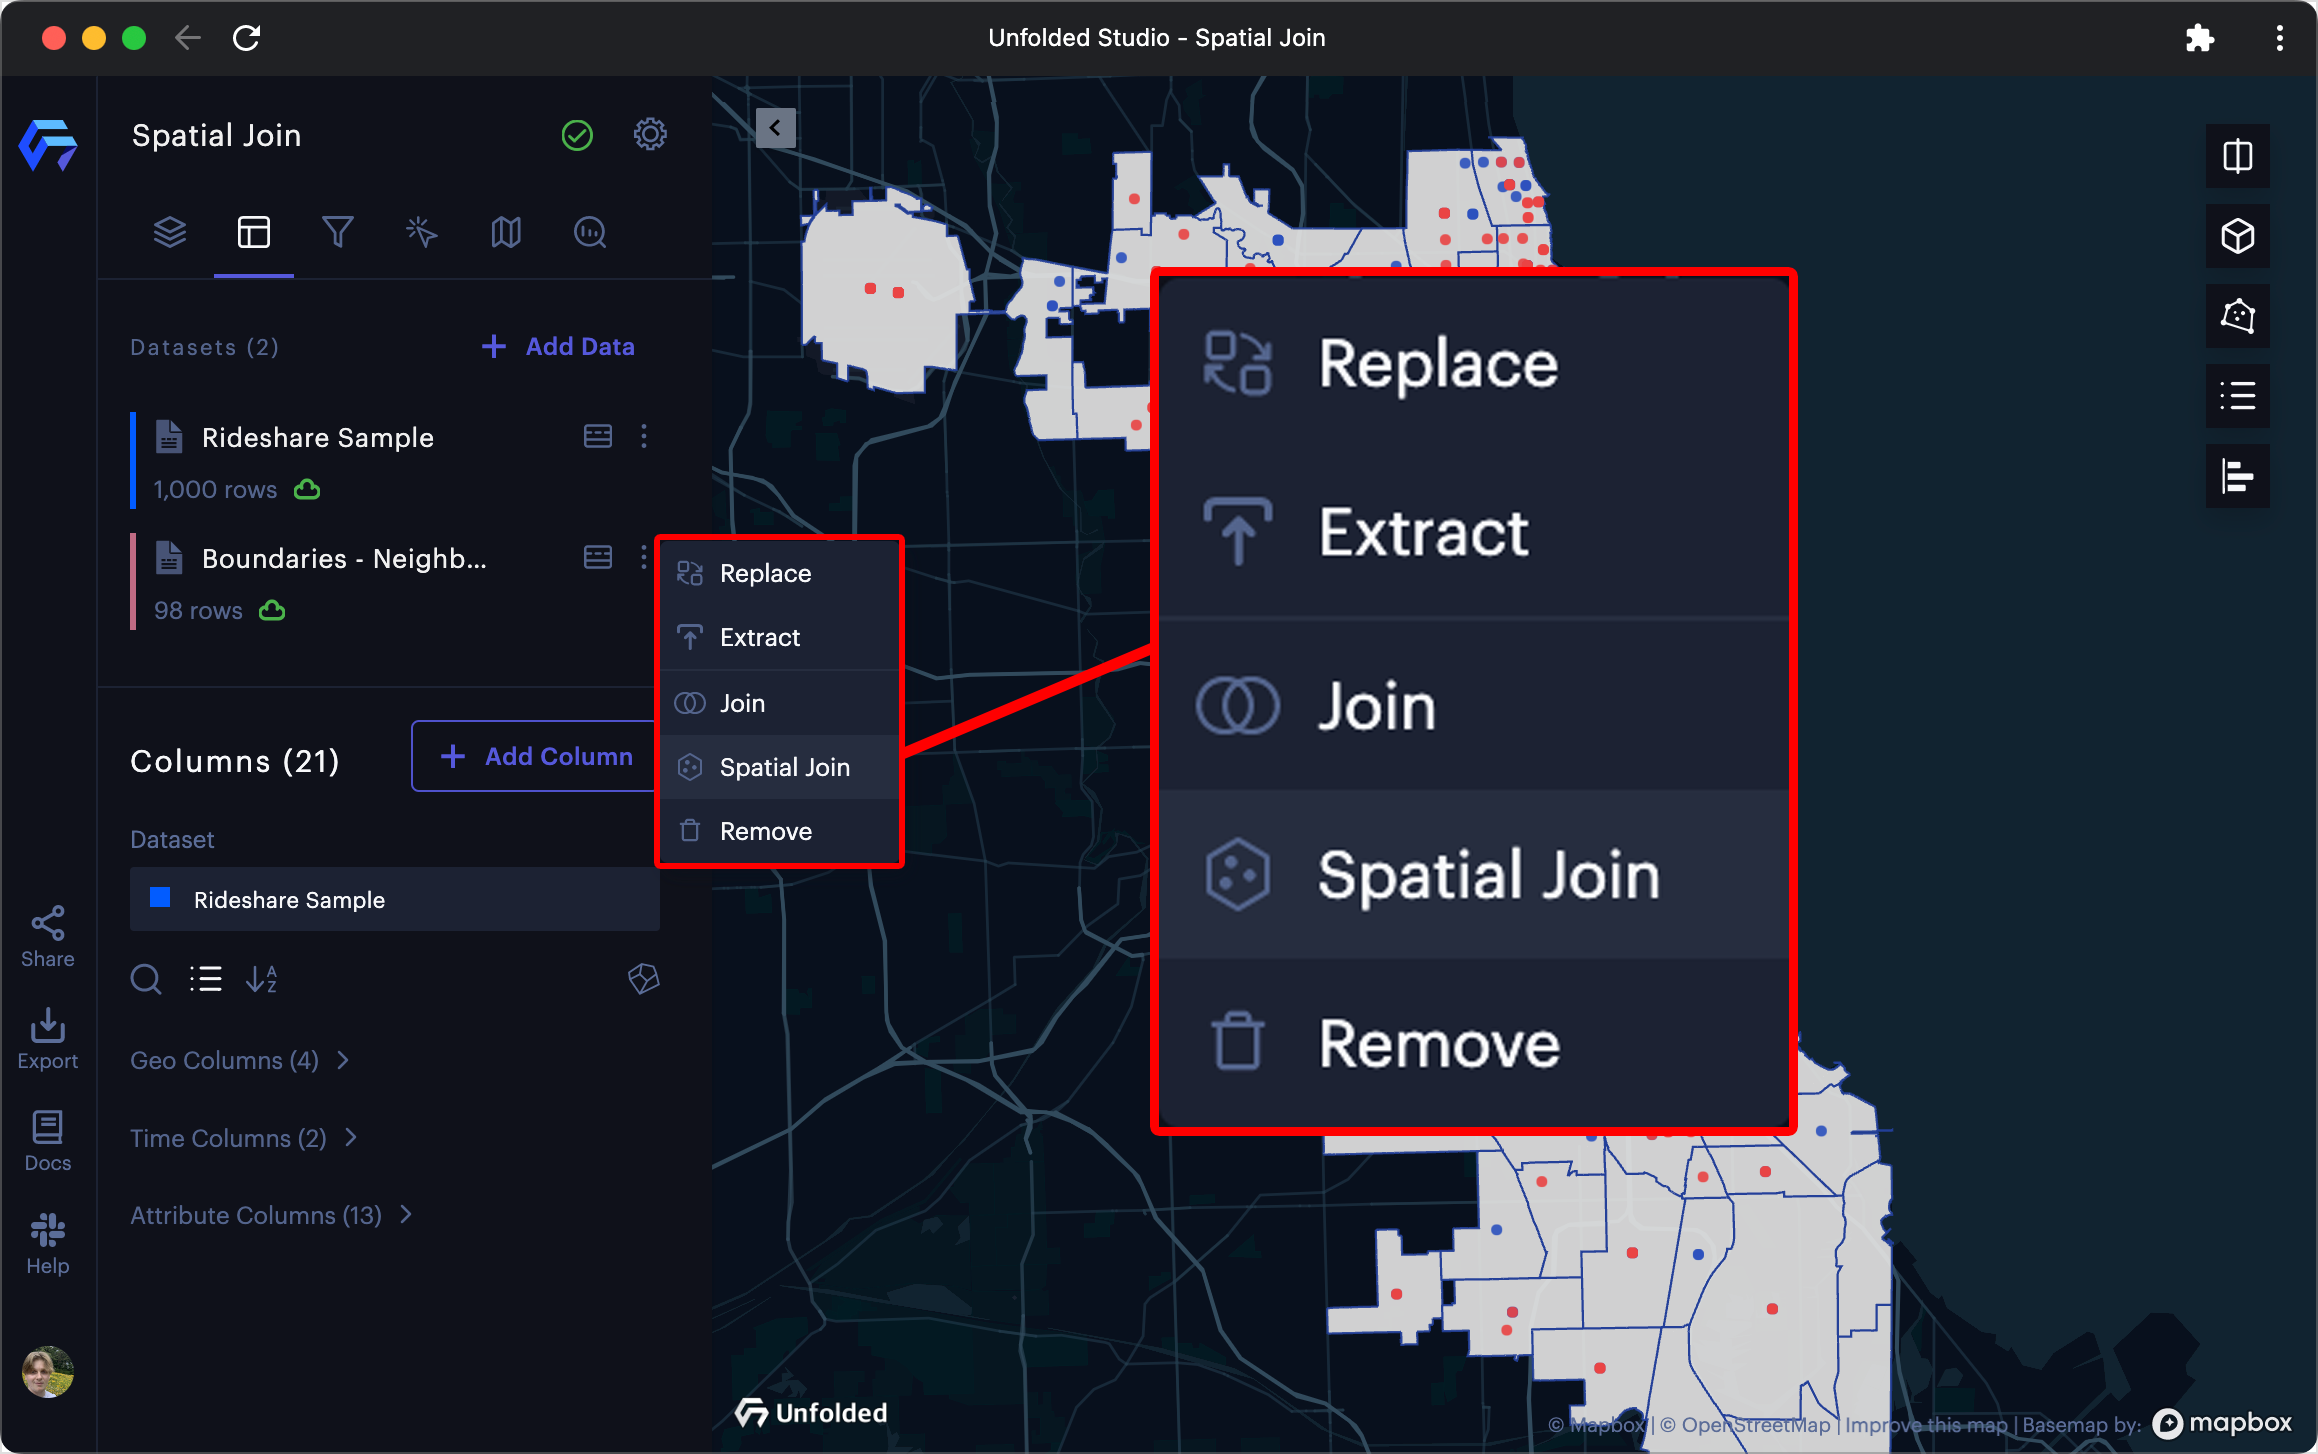
Task: Expand Geo Columns (4)
Action: 240,1060
